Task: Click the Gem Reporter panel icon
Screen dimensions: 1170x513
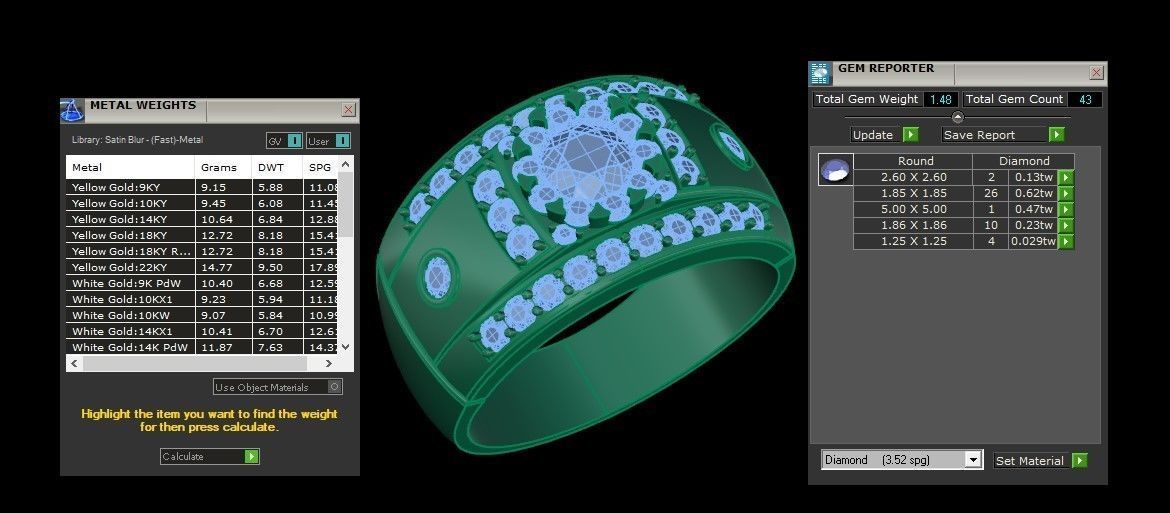Action: tap(820, 73)
